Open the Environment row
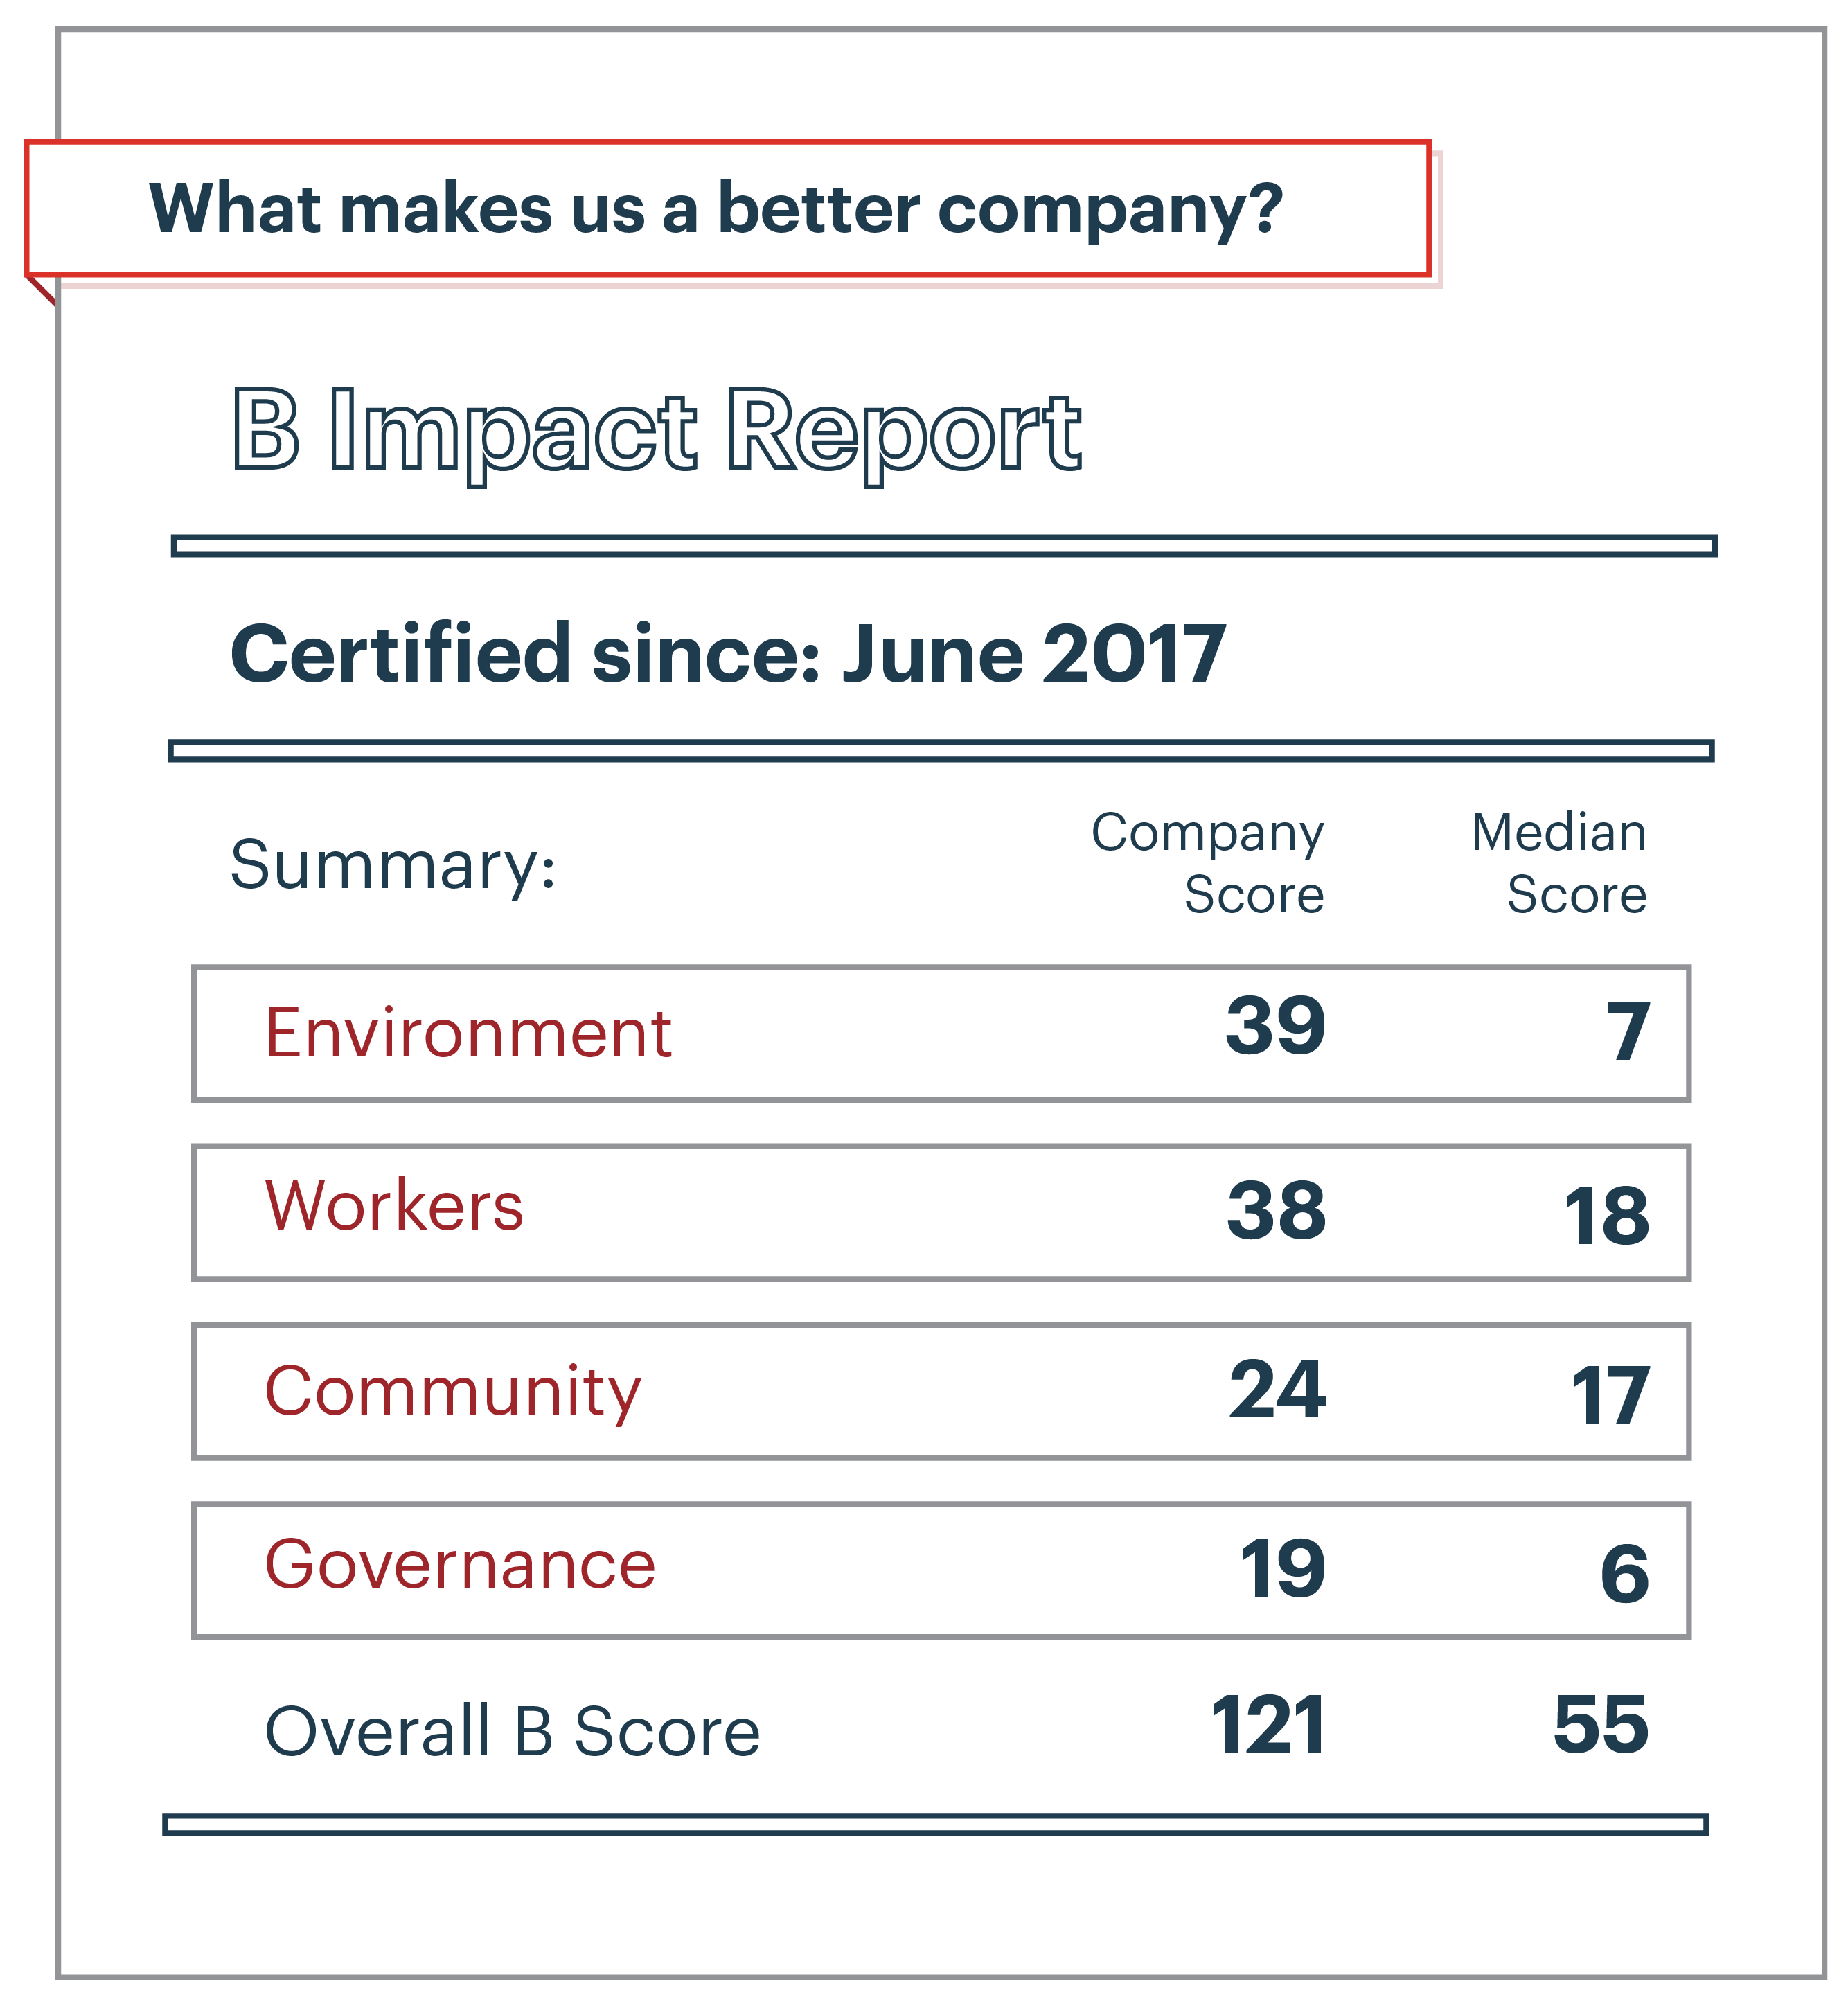 941,1033
